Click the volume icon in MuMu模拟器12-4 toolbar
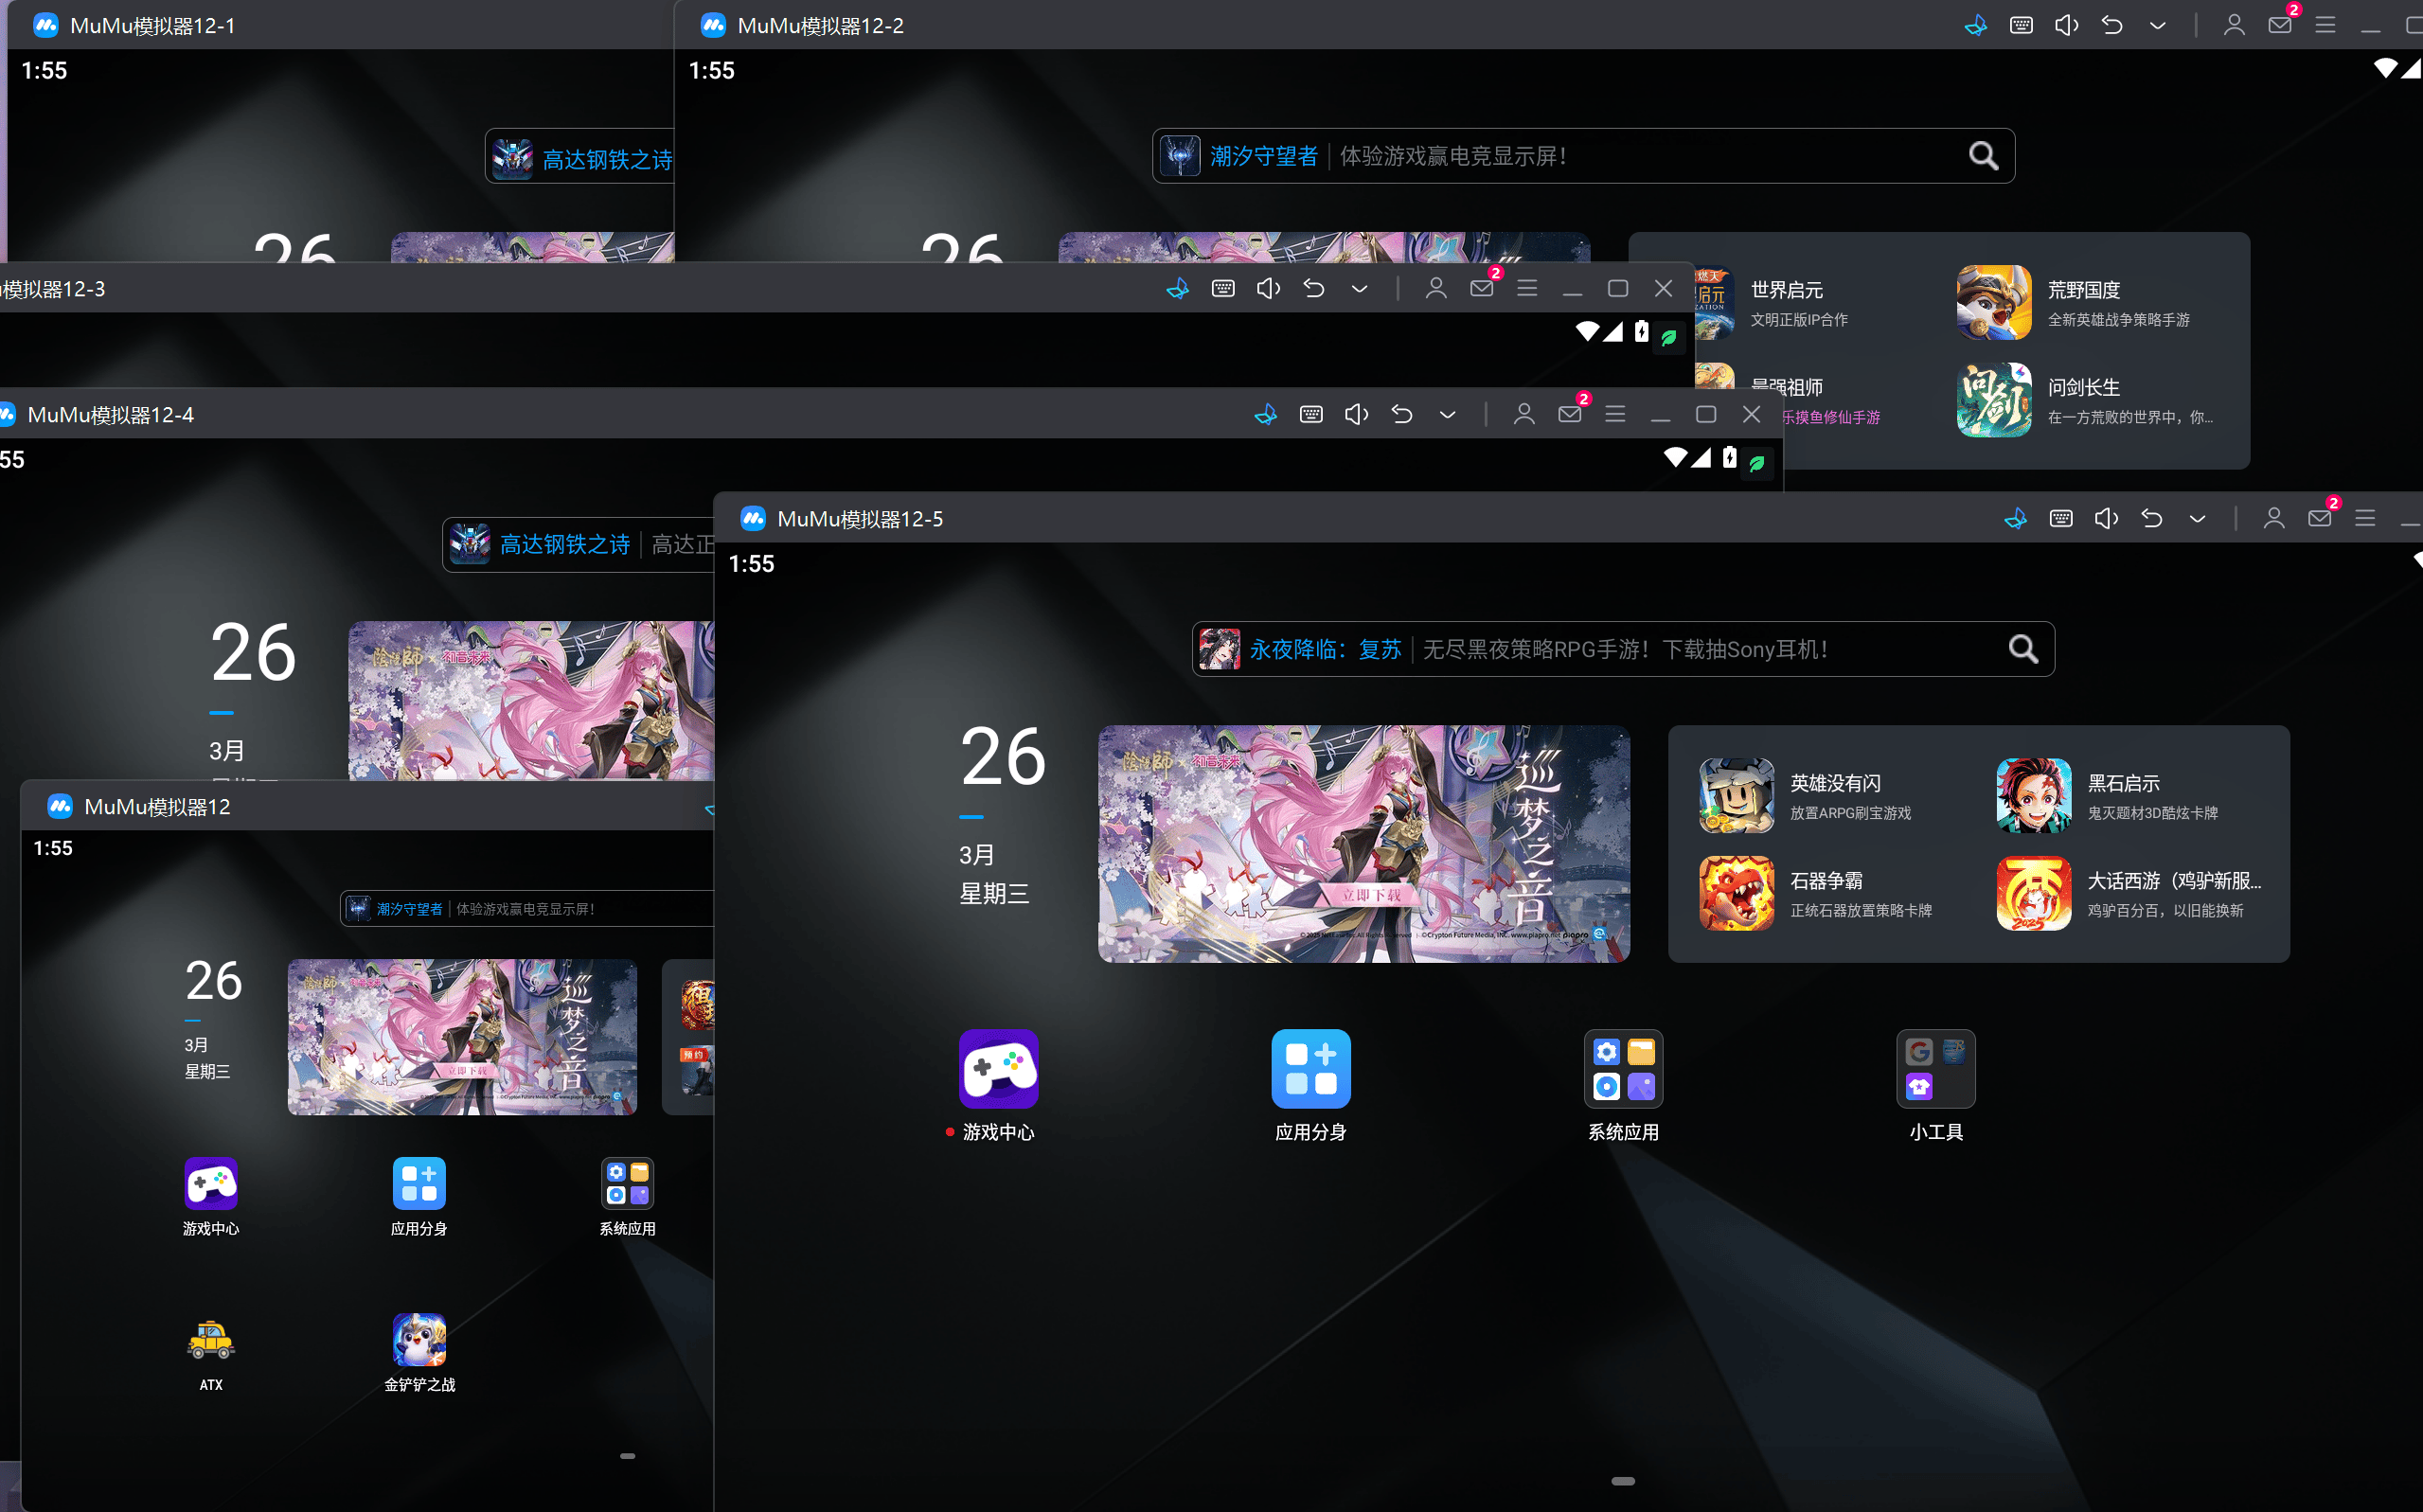The image size is (2423, 1512). [x=1356, y=414]
